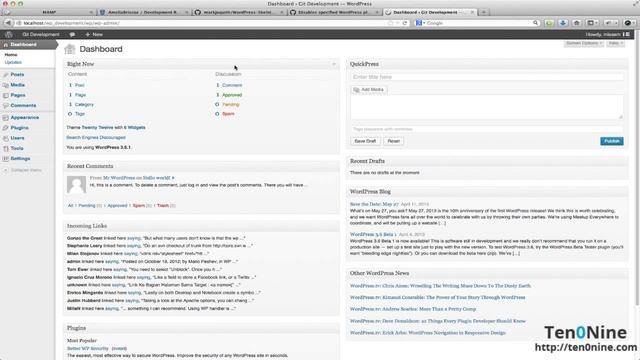Click the reload icon in address bar
The height and width of the screenshot is (360, 640).
coord(405,23)
